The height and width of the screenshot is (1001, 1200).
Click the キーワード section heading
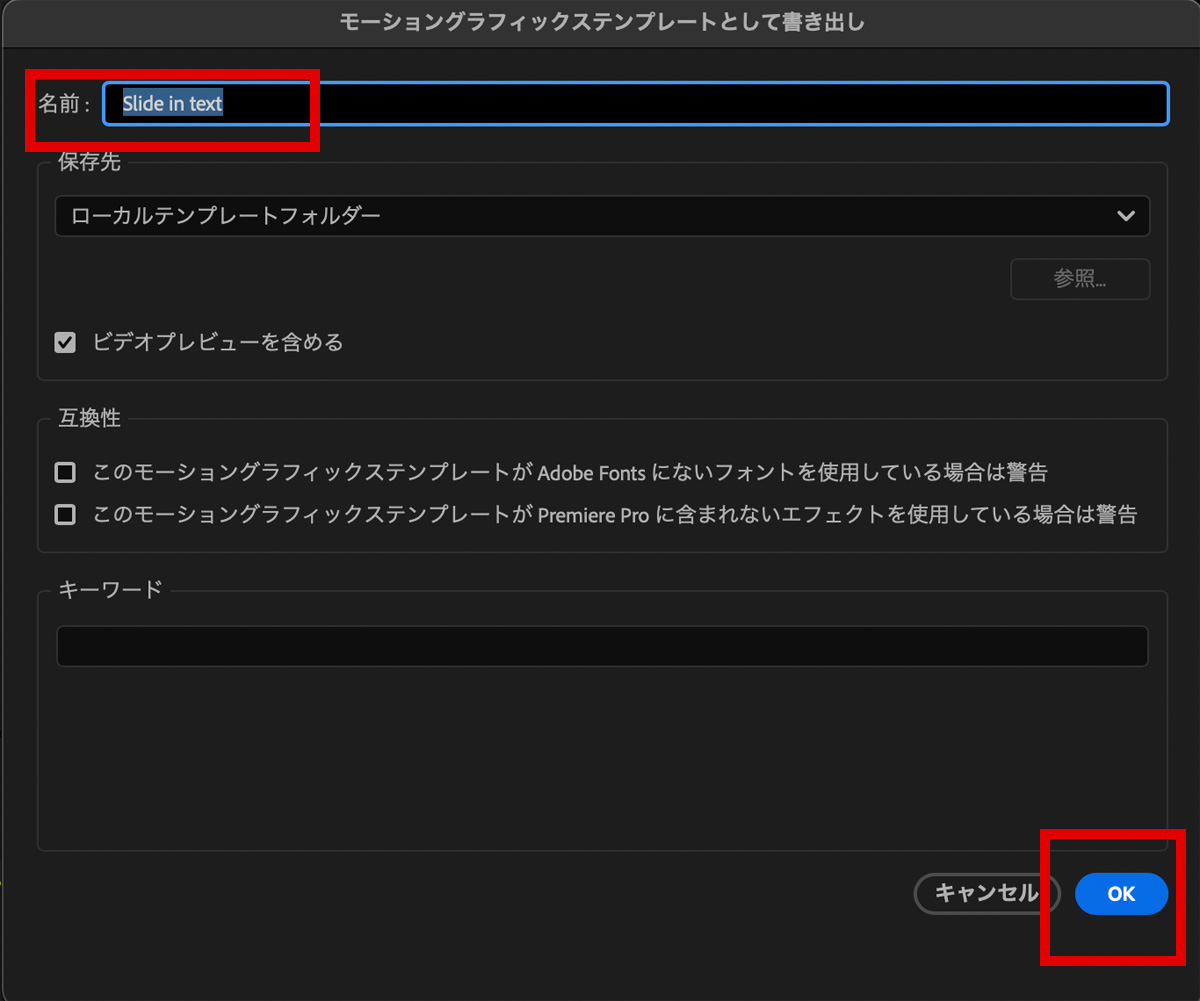pos(110,590)
